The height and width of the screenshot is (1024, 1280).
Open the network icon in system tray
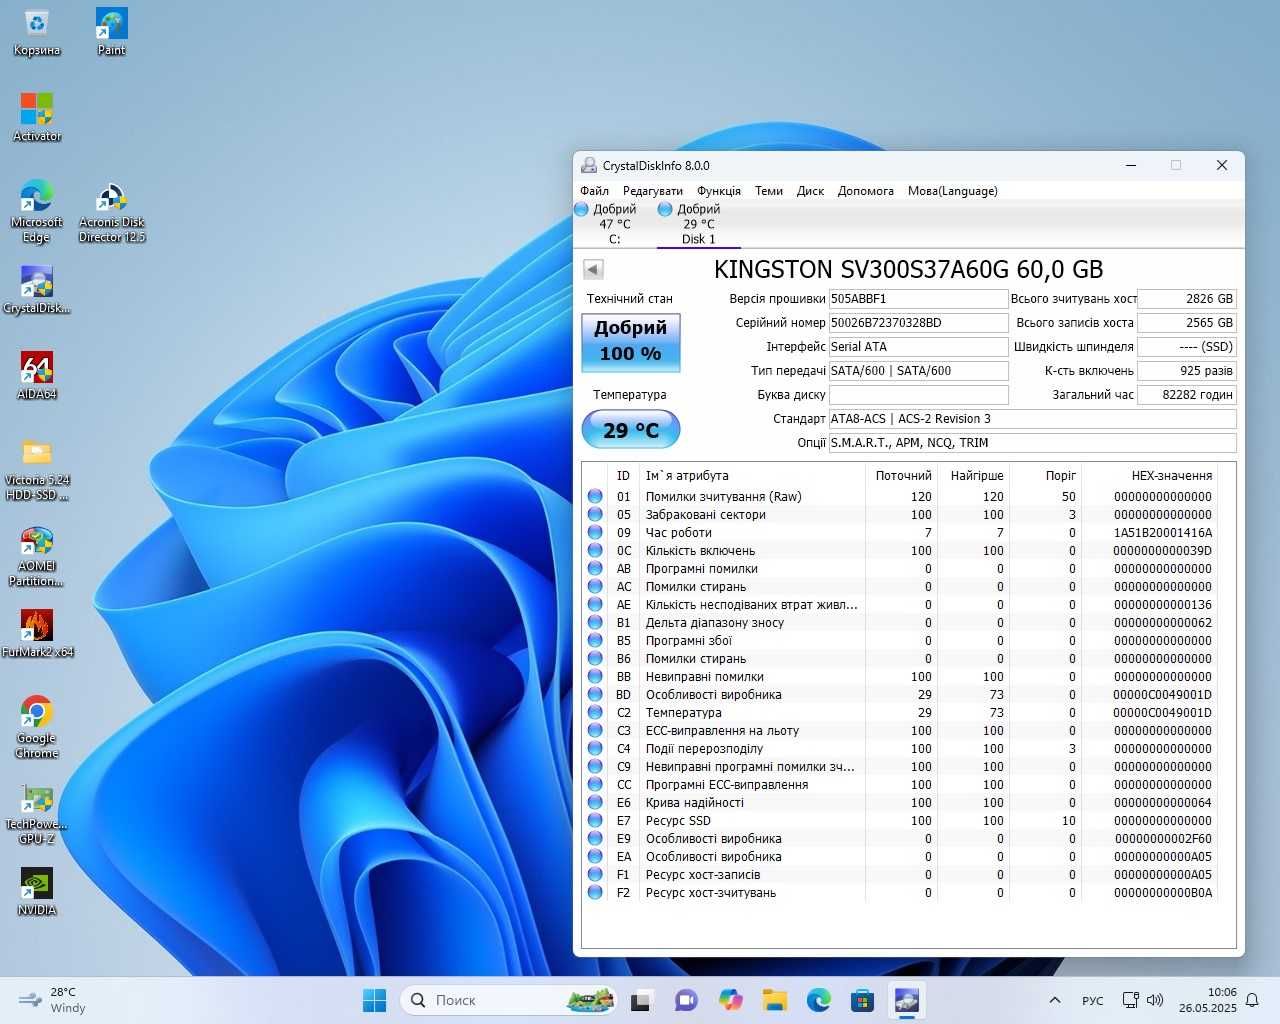point(1131,1000)
